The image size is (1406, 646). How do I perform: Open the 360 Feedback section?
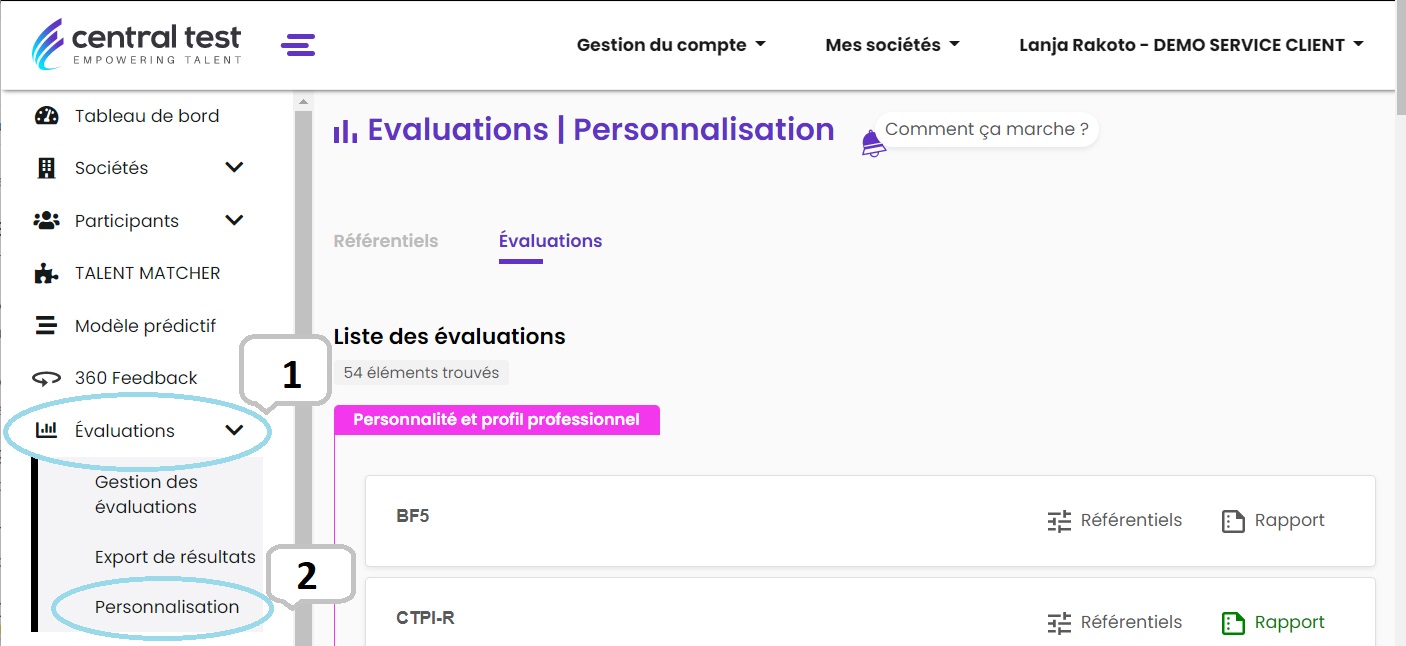pyautogui.click(x=136, y=378)
